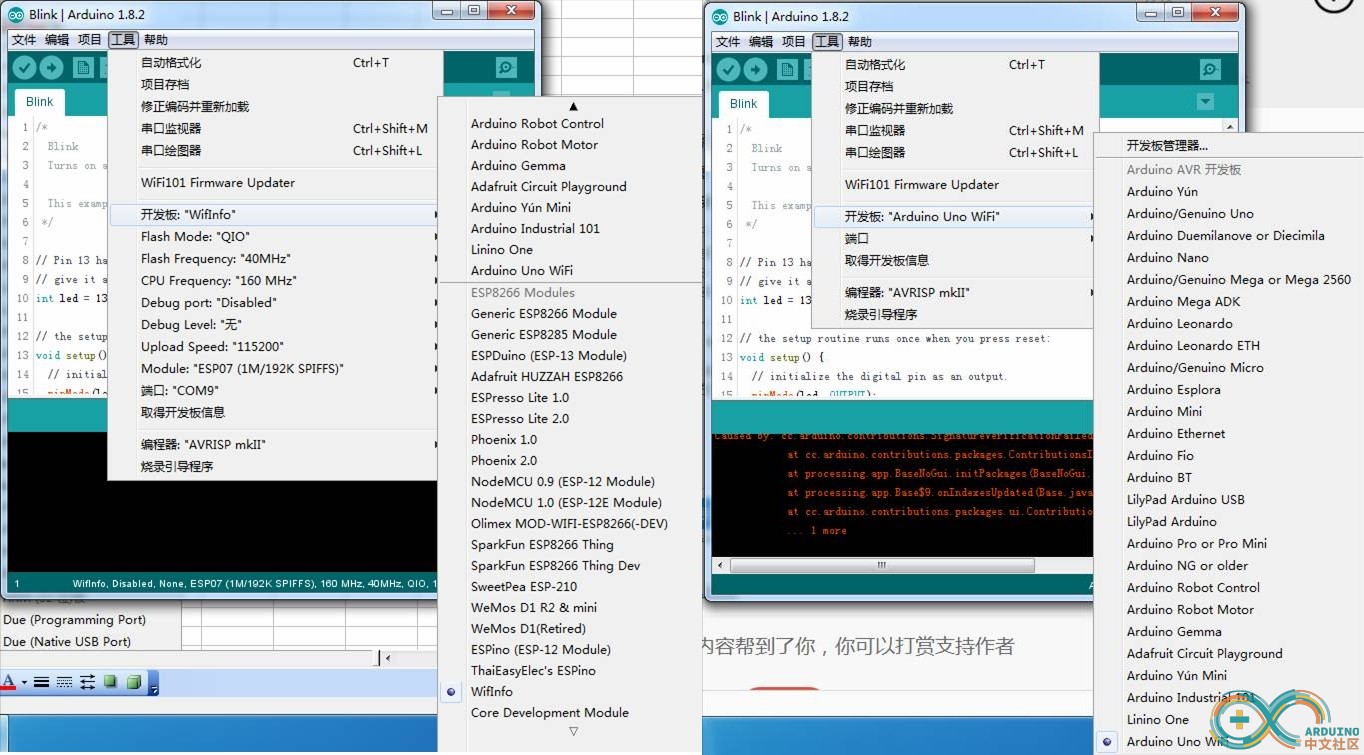Click Upload arrow icon in right Arduino window
Viewport: 1364px width, 755px height.
tap(755, 70)
